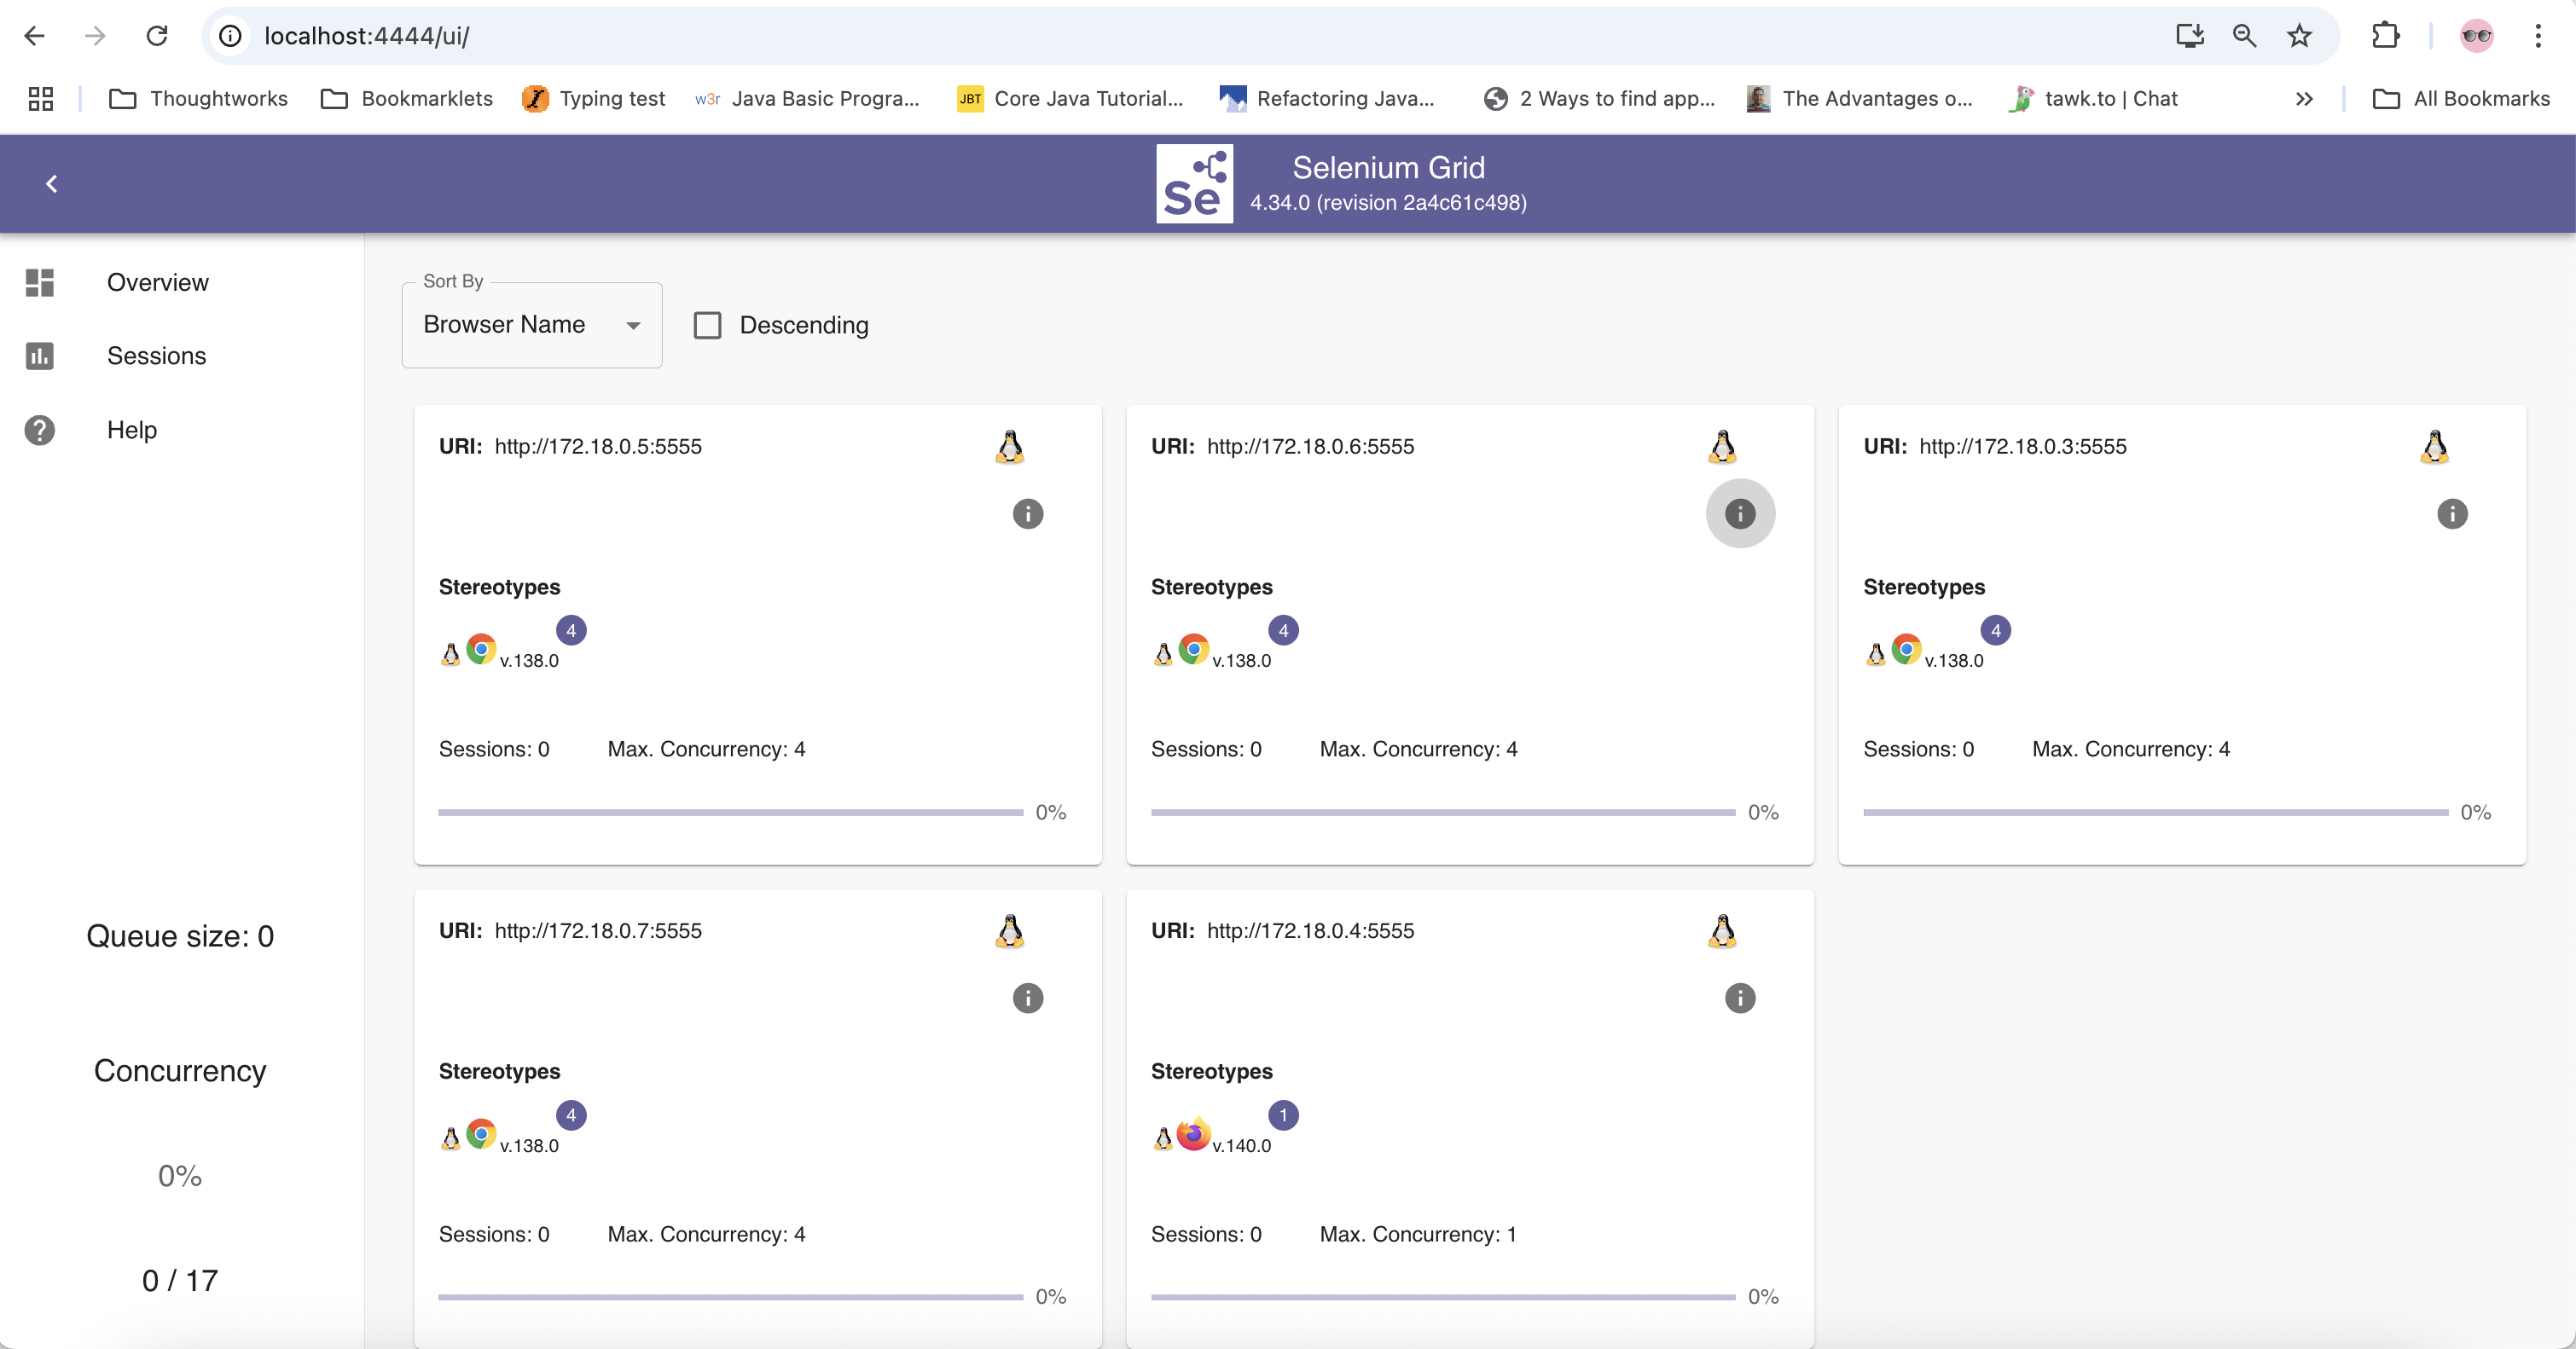Enable the Descending checkbox
2576x1349 pixels.
[x=707, y=325]
